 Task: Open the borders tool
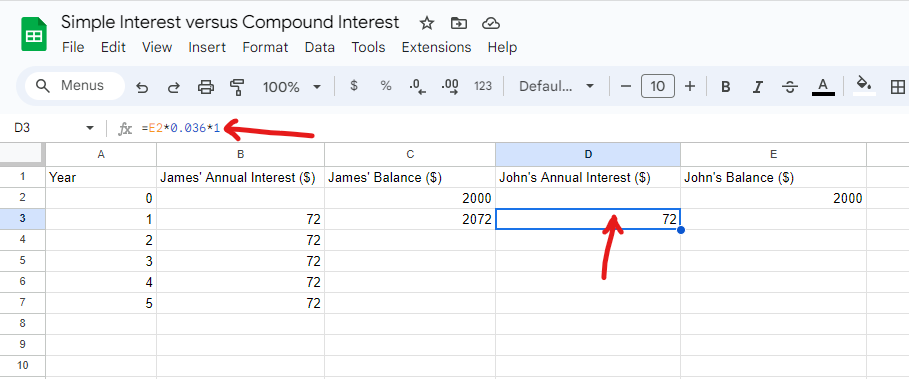coord(897,87)
